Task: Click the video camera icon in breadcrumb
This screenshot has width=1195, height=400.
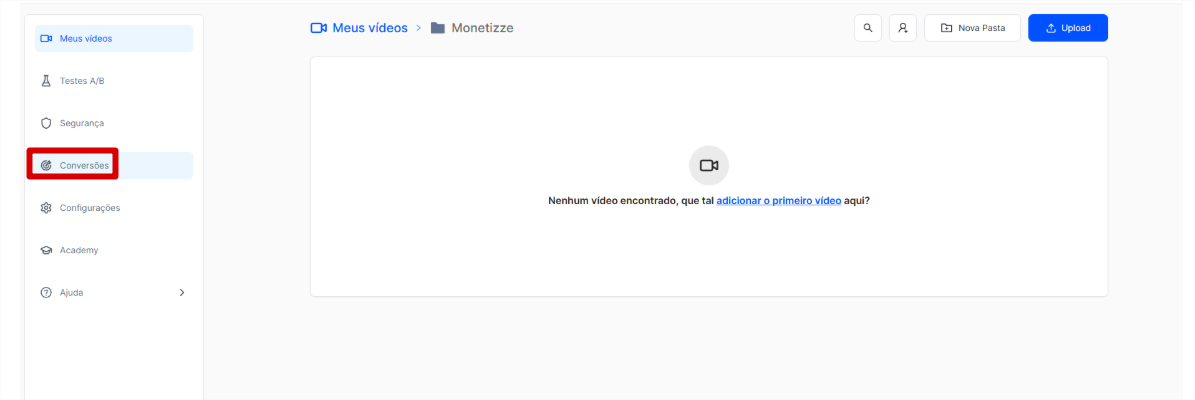Action: point(319,28)
